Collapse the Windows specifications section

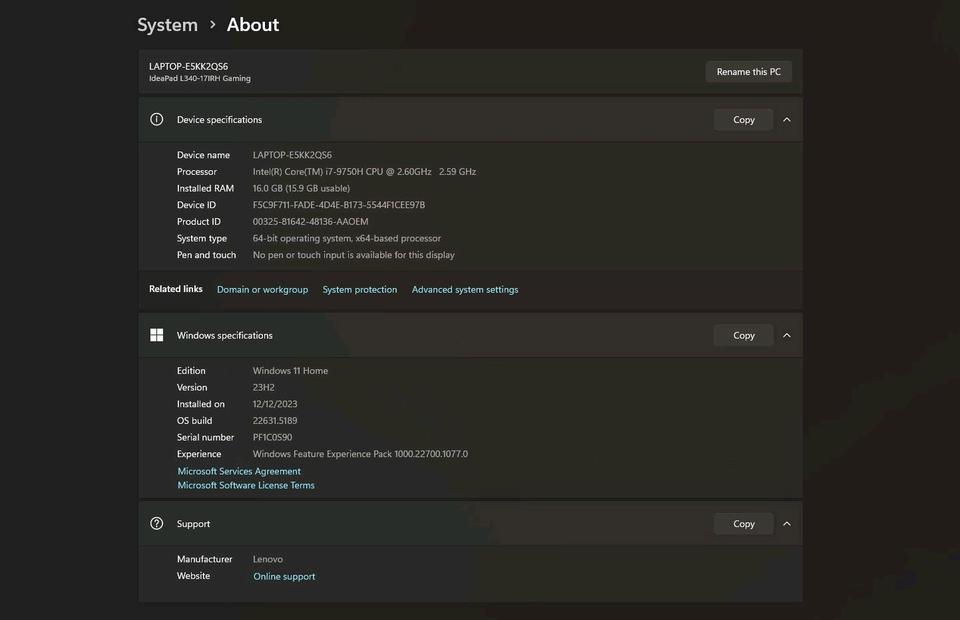pyautogui.click(x=787, y=335)
